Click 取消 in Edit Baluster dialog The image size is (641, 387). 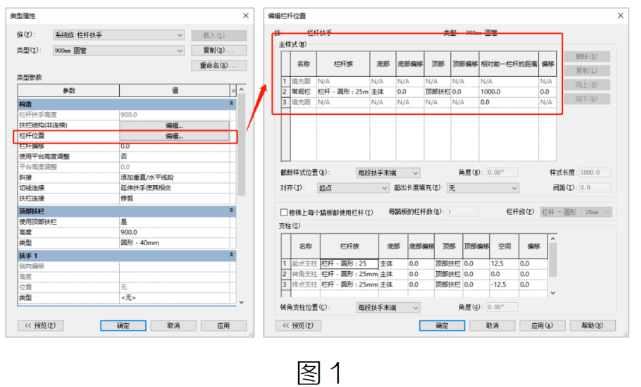(x=492, y=325)
